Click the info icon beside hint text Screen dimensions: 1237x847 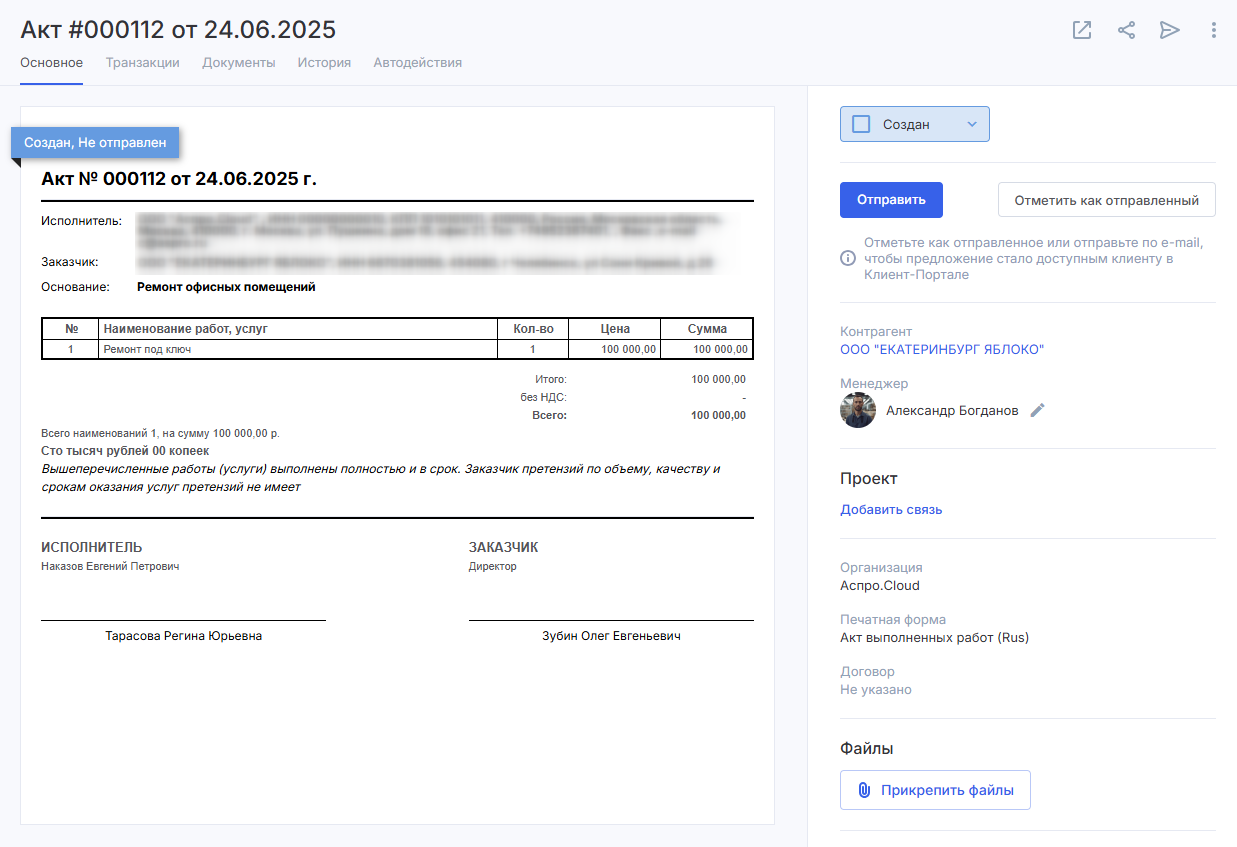click(x=848, y=258)
